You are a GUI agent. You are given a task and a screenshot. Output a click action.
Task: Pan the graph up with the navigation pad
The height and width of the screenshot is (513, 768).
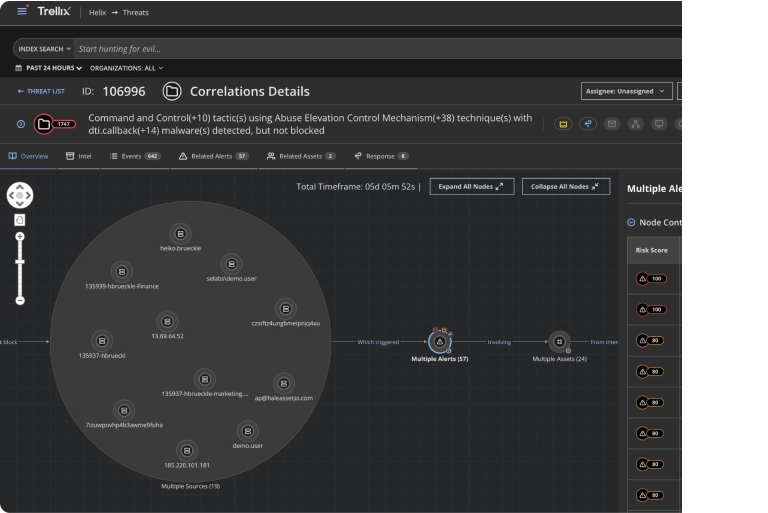click(20, 187)
